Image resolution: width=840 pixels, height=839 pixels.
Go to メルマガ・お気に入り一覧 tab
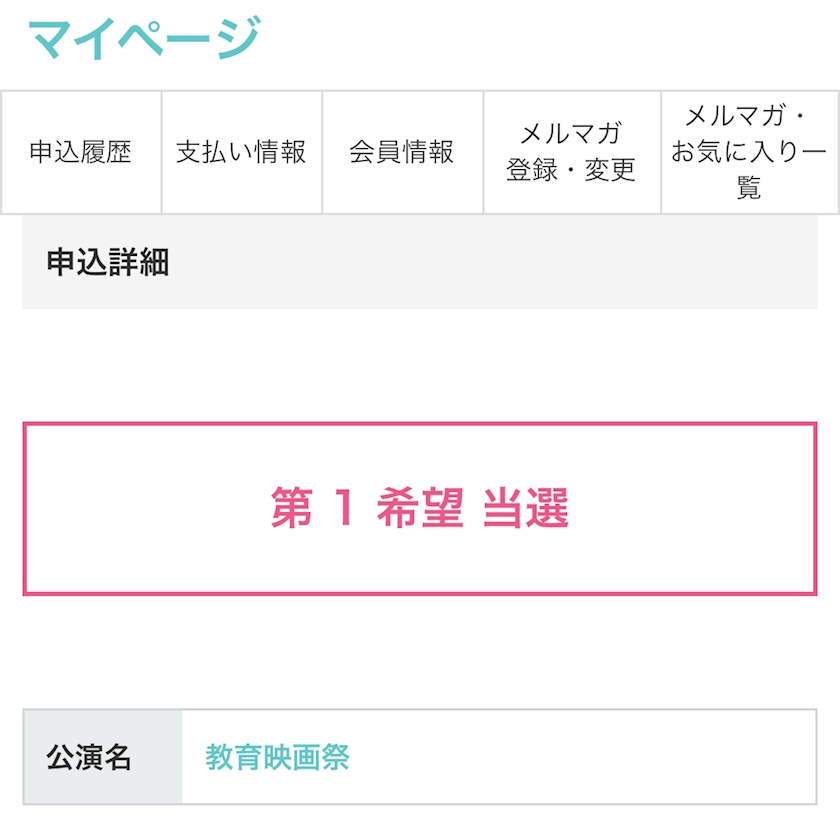pyautogui.click(x=749, y=153)
